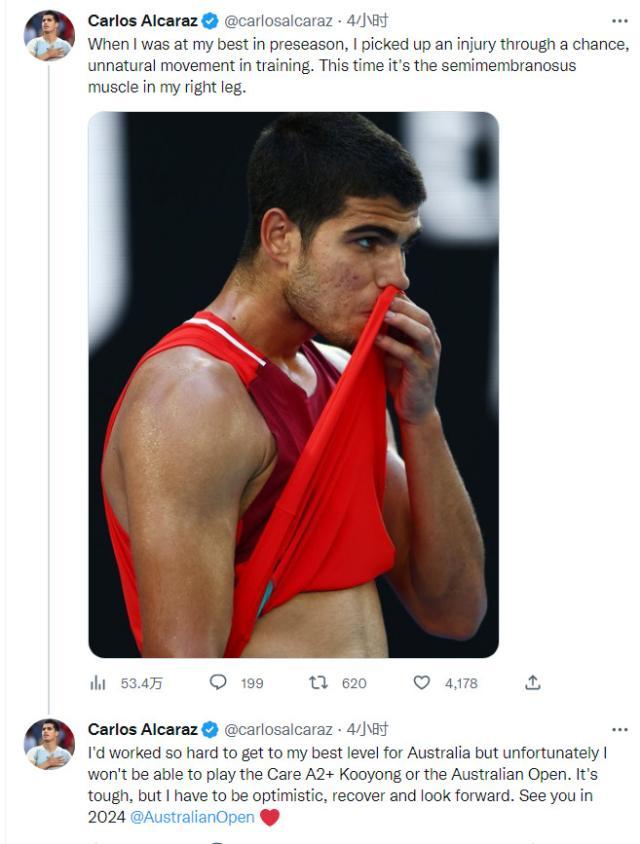Retweet the tweet about the semimembranosus injury
This screenshot has height=844, width=640.
tap(319, 682)
